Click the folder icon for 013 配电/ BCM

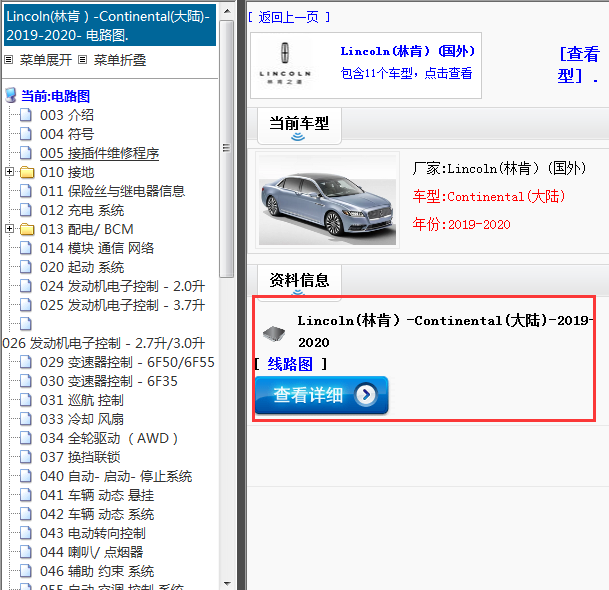tap(27, 229)
